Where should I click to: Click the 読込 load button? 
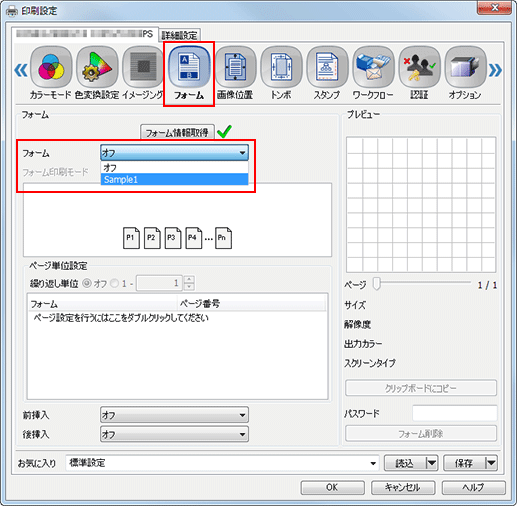(405, 463)
